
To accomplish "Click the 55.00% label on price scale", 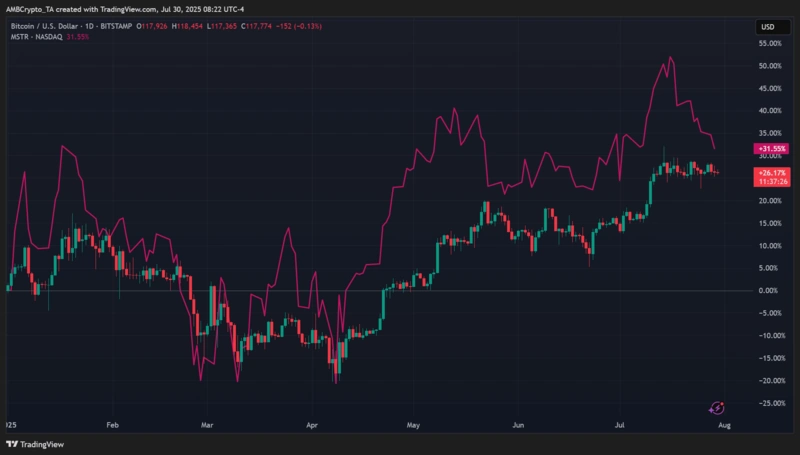I will [x=768, y=44].
